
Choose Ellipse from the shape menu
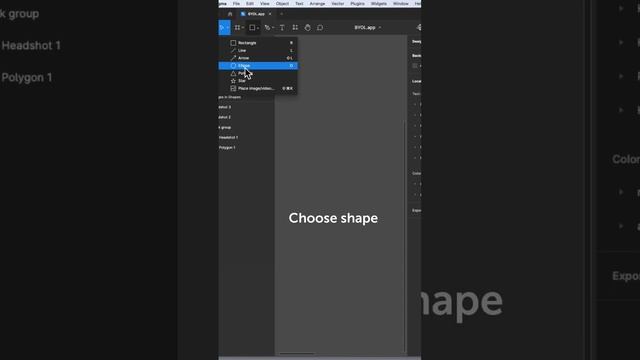[x=258, y=66]
